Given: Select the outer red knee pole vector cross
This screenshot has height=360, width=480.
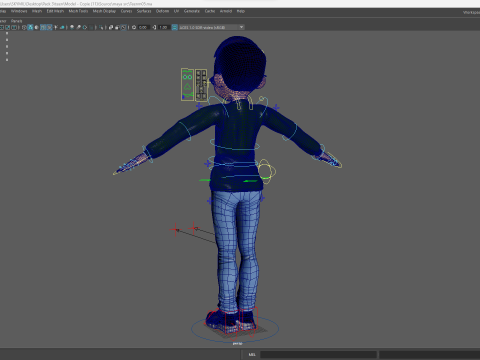Looking at the screenshot, I should click(x=175, y=230).
